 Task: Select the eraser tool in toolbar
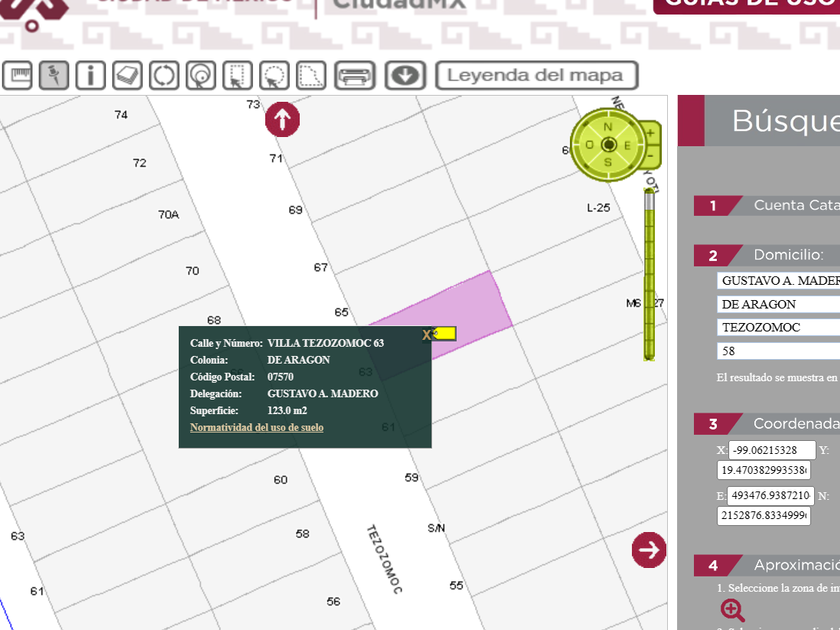127,75
